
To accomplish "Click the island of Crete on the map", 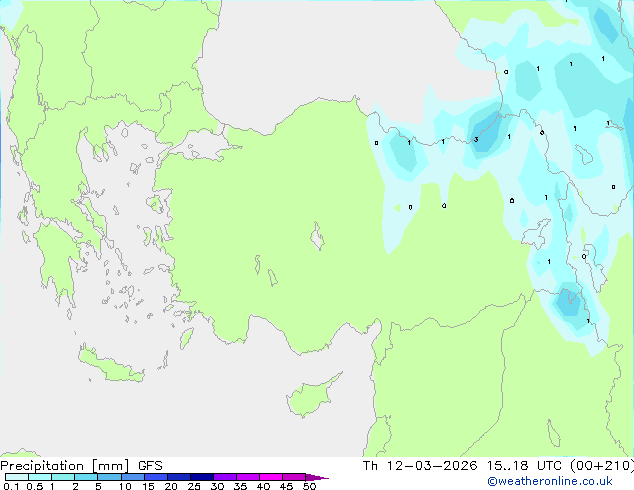I will point(111,365).
